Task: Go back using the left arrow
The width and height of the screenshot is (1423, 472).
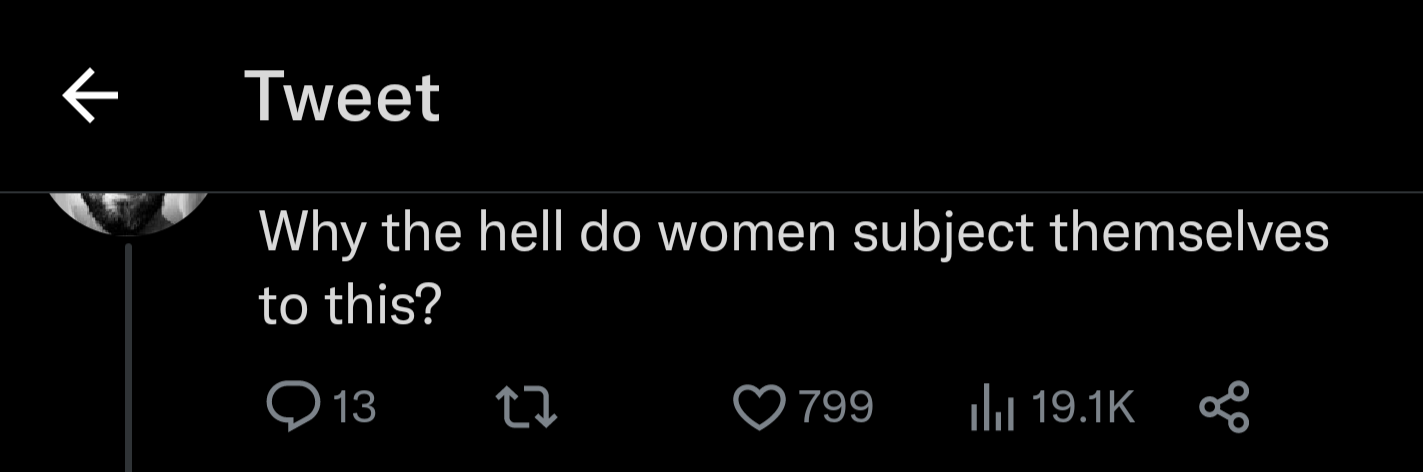Action: pos(90,97)
